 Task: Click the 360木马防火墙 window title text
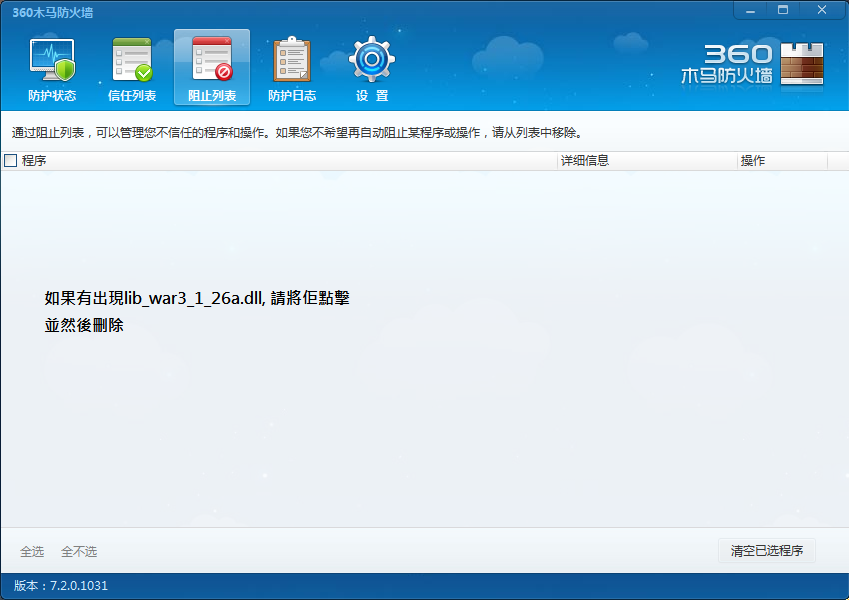pos(53,12)
